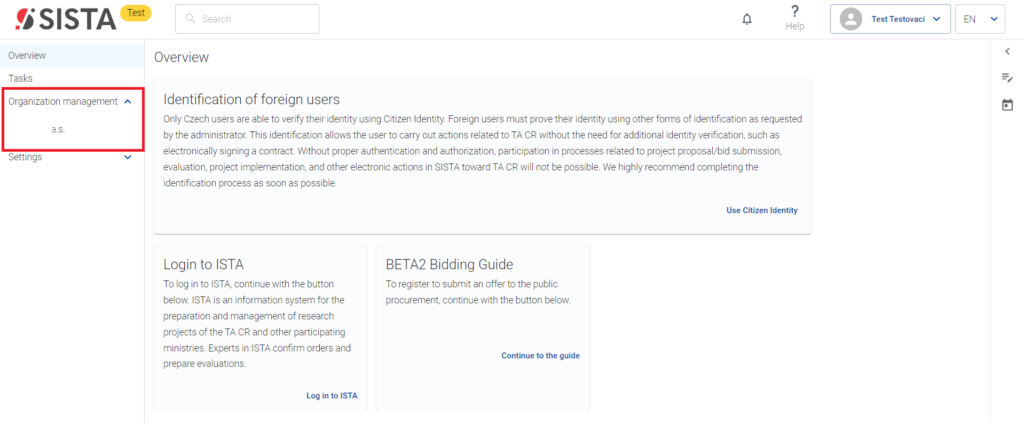This screenshot has width=1024, height=423.
Task: Click the Use Citizen Identity link
Action: tap(761, 210)
